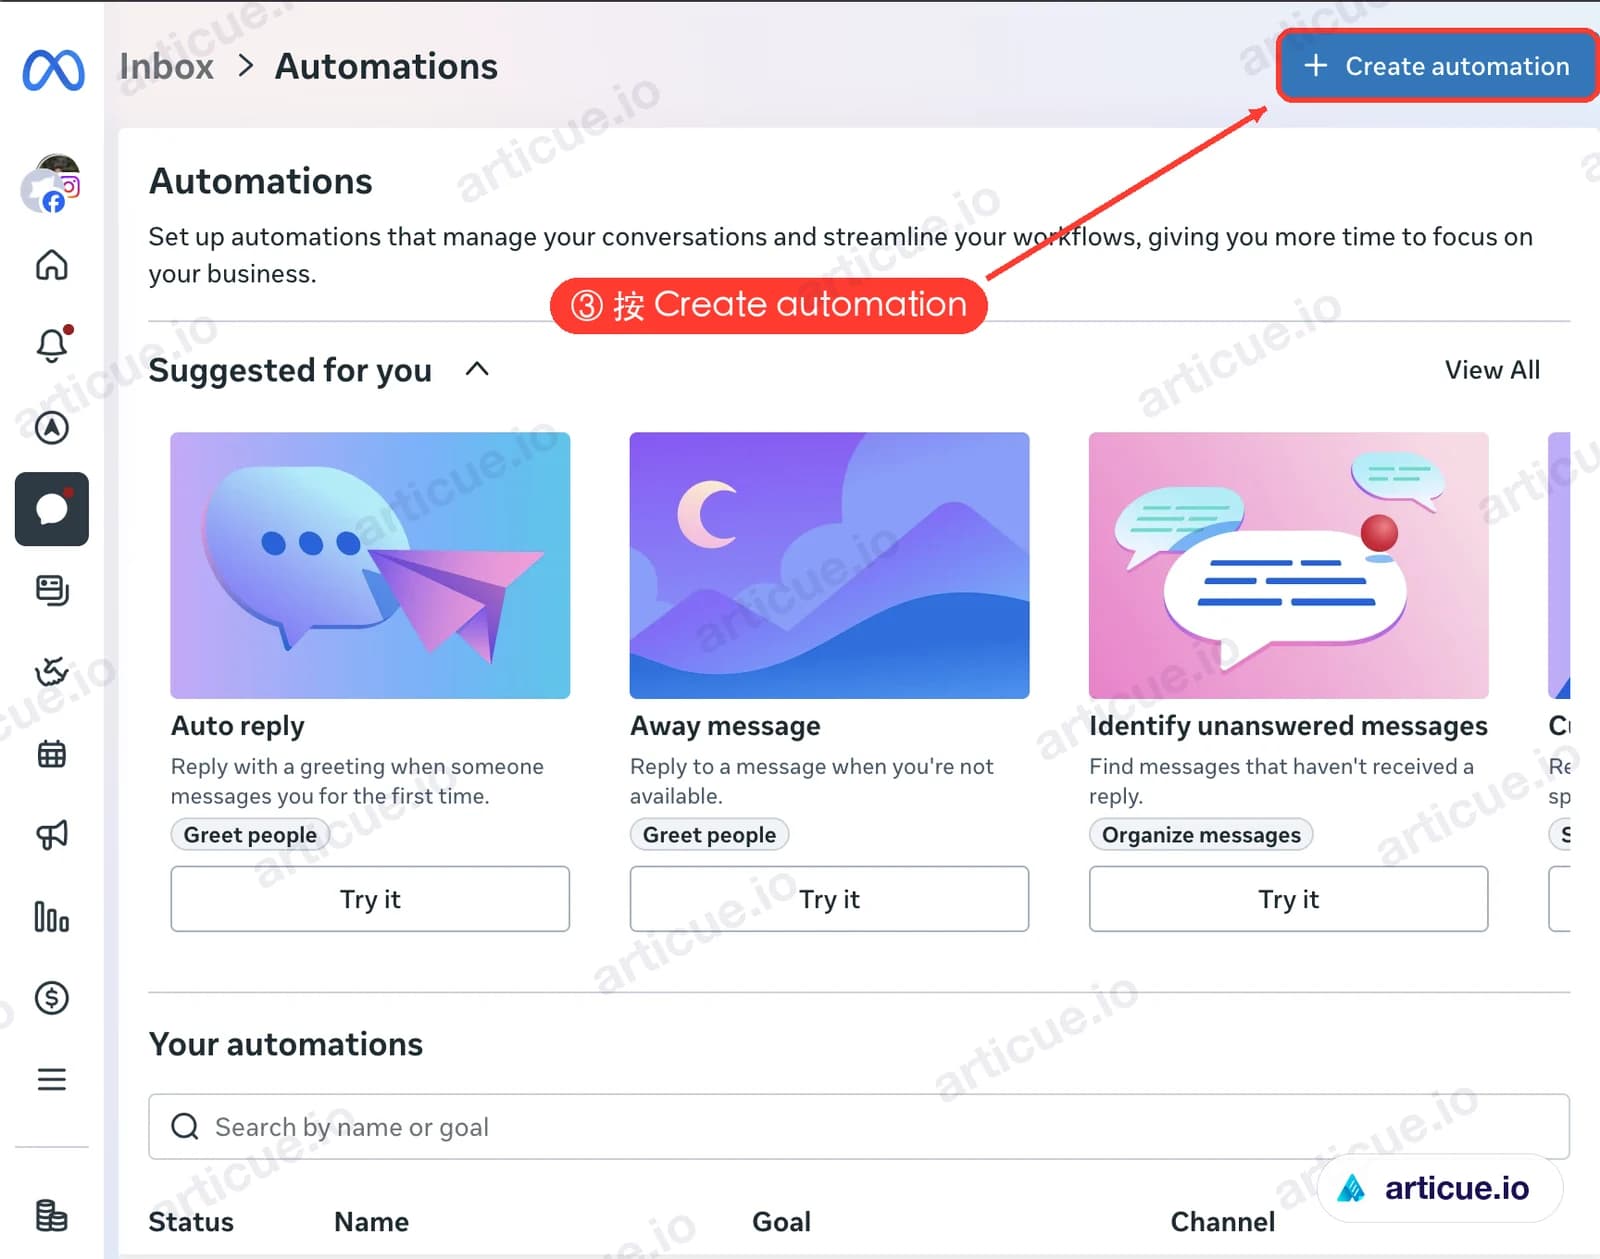Open the bottom sidebar stacked-pages icon
Image resolution: width=1600 pixels, height=1259 pixels.
pyautogui.click(x=52, y=1216)
